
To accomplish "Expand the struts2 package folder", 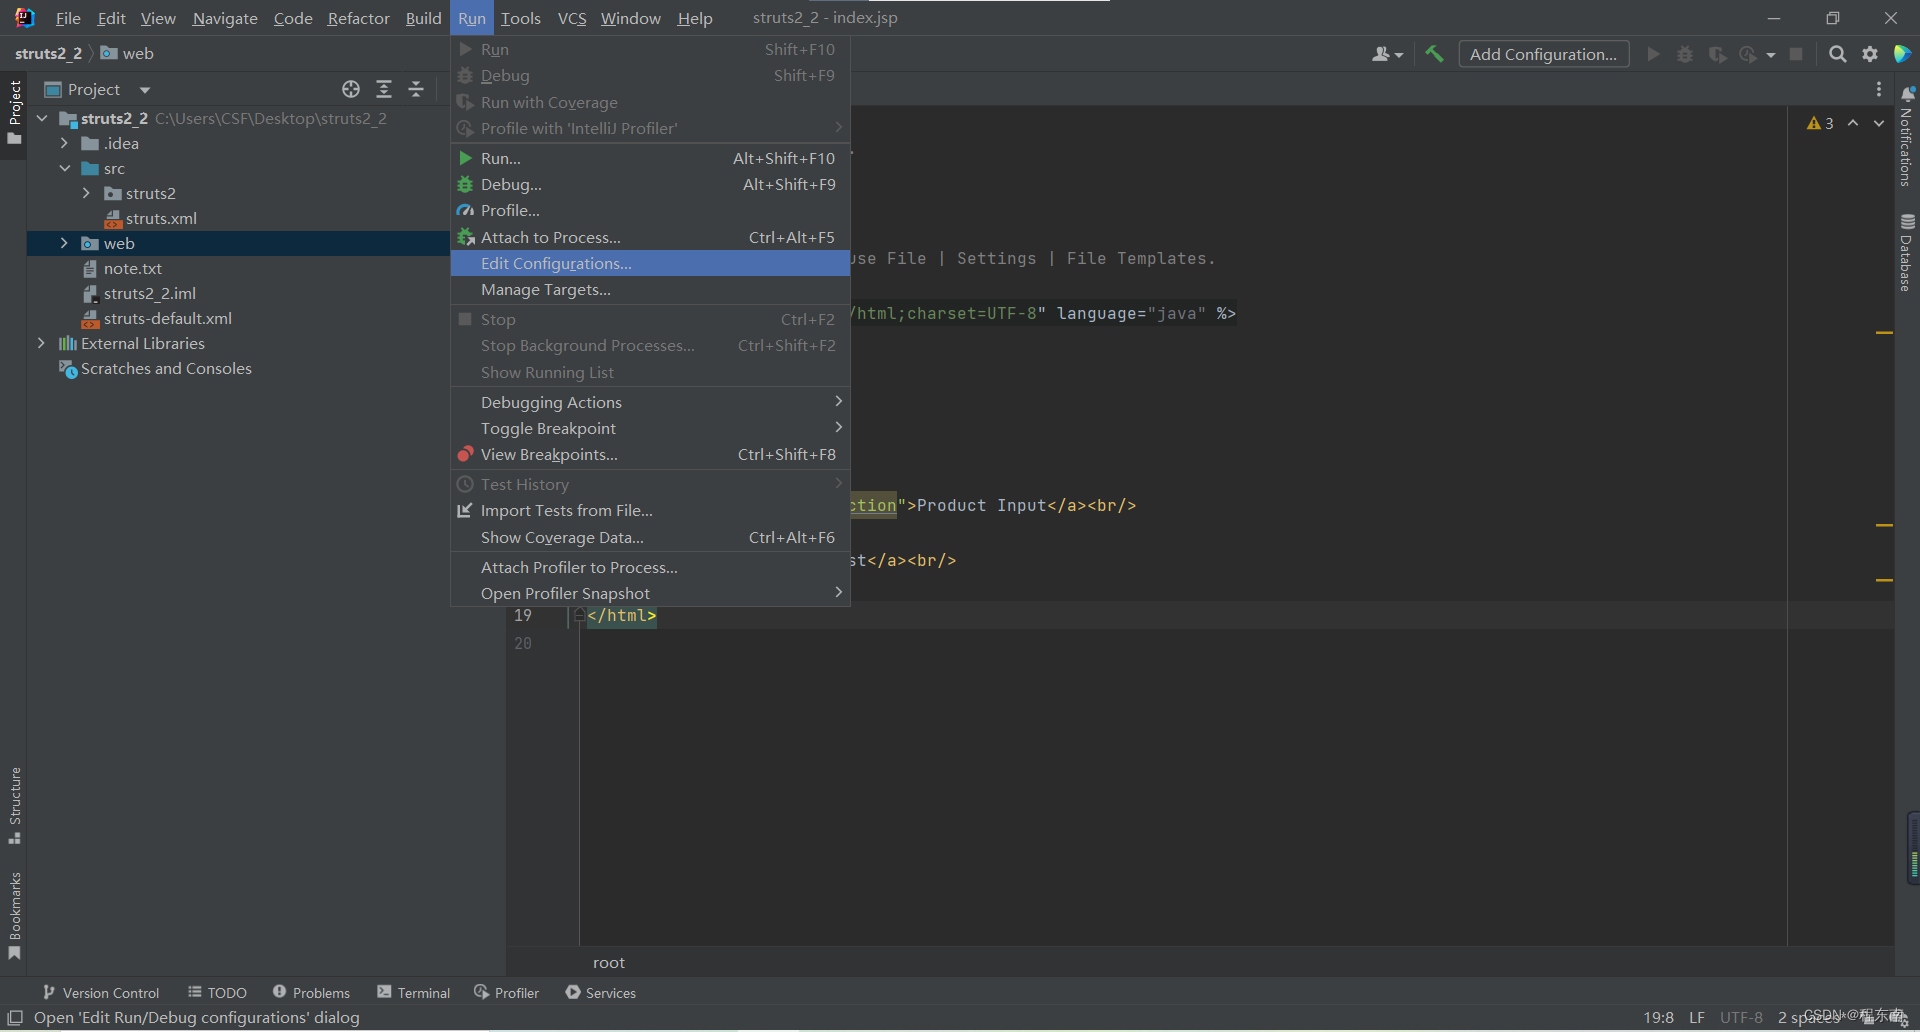I will (86, 193).
